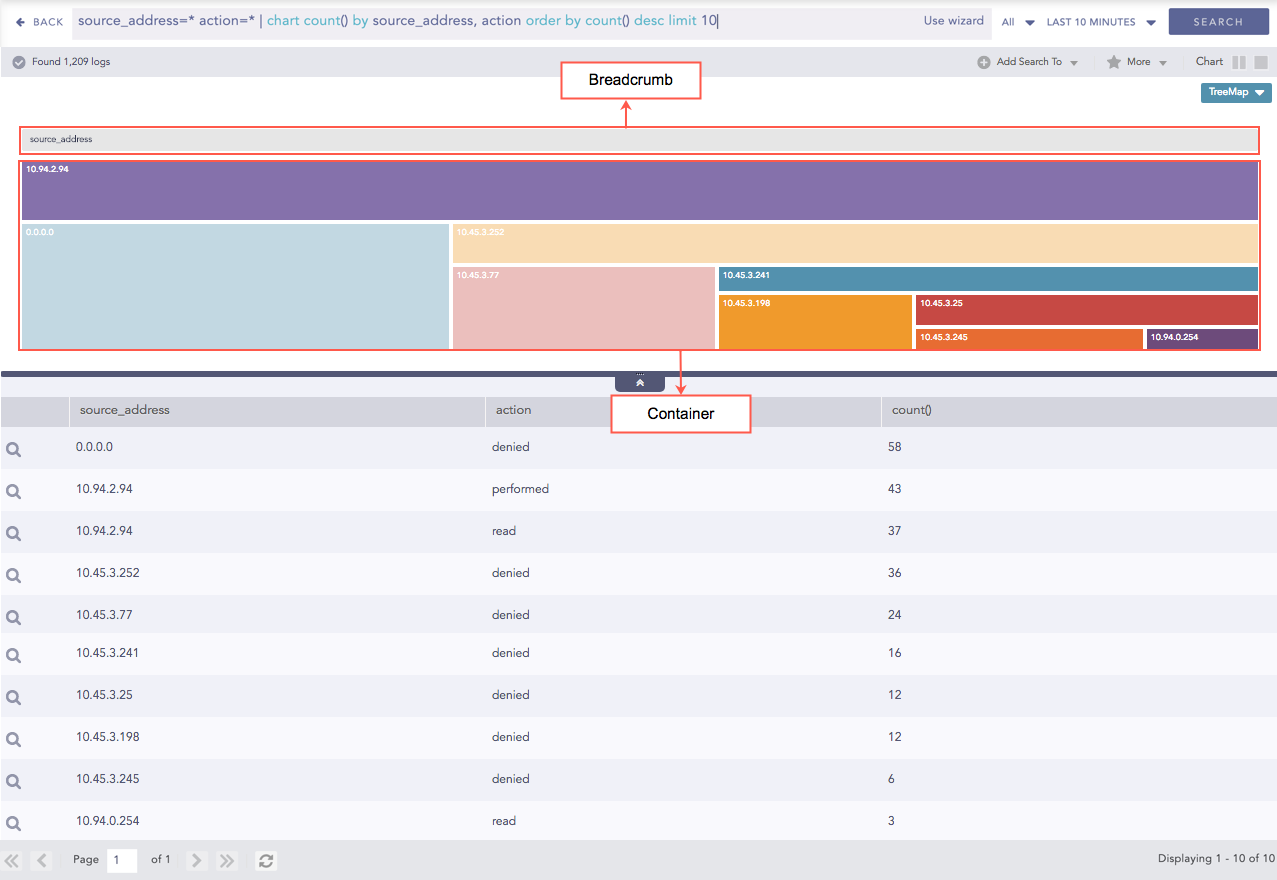Viewport: 1277px width, 880px height.
Task: Open the All scope selector
Action: coord(1017,20)
